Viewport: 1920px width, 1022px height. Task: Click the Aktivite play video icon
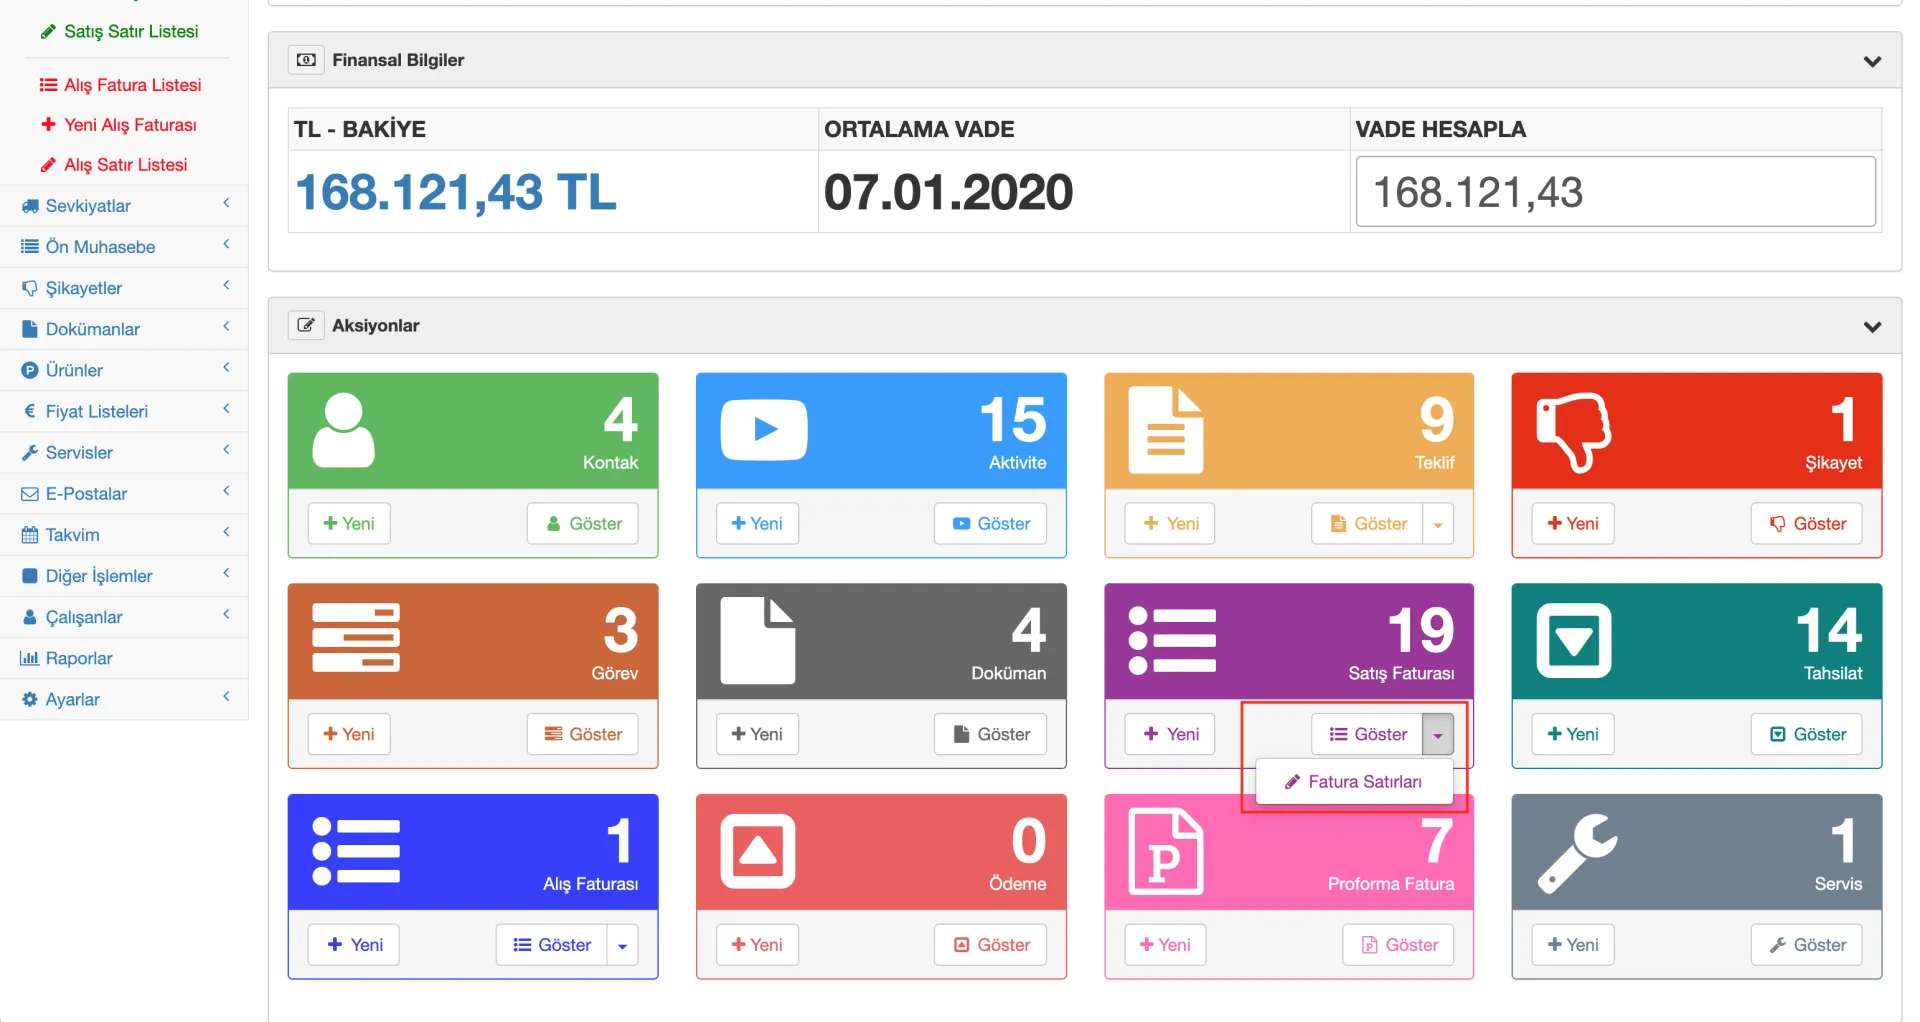[x=764, y=430]
